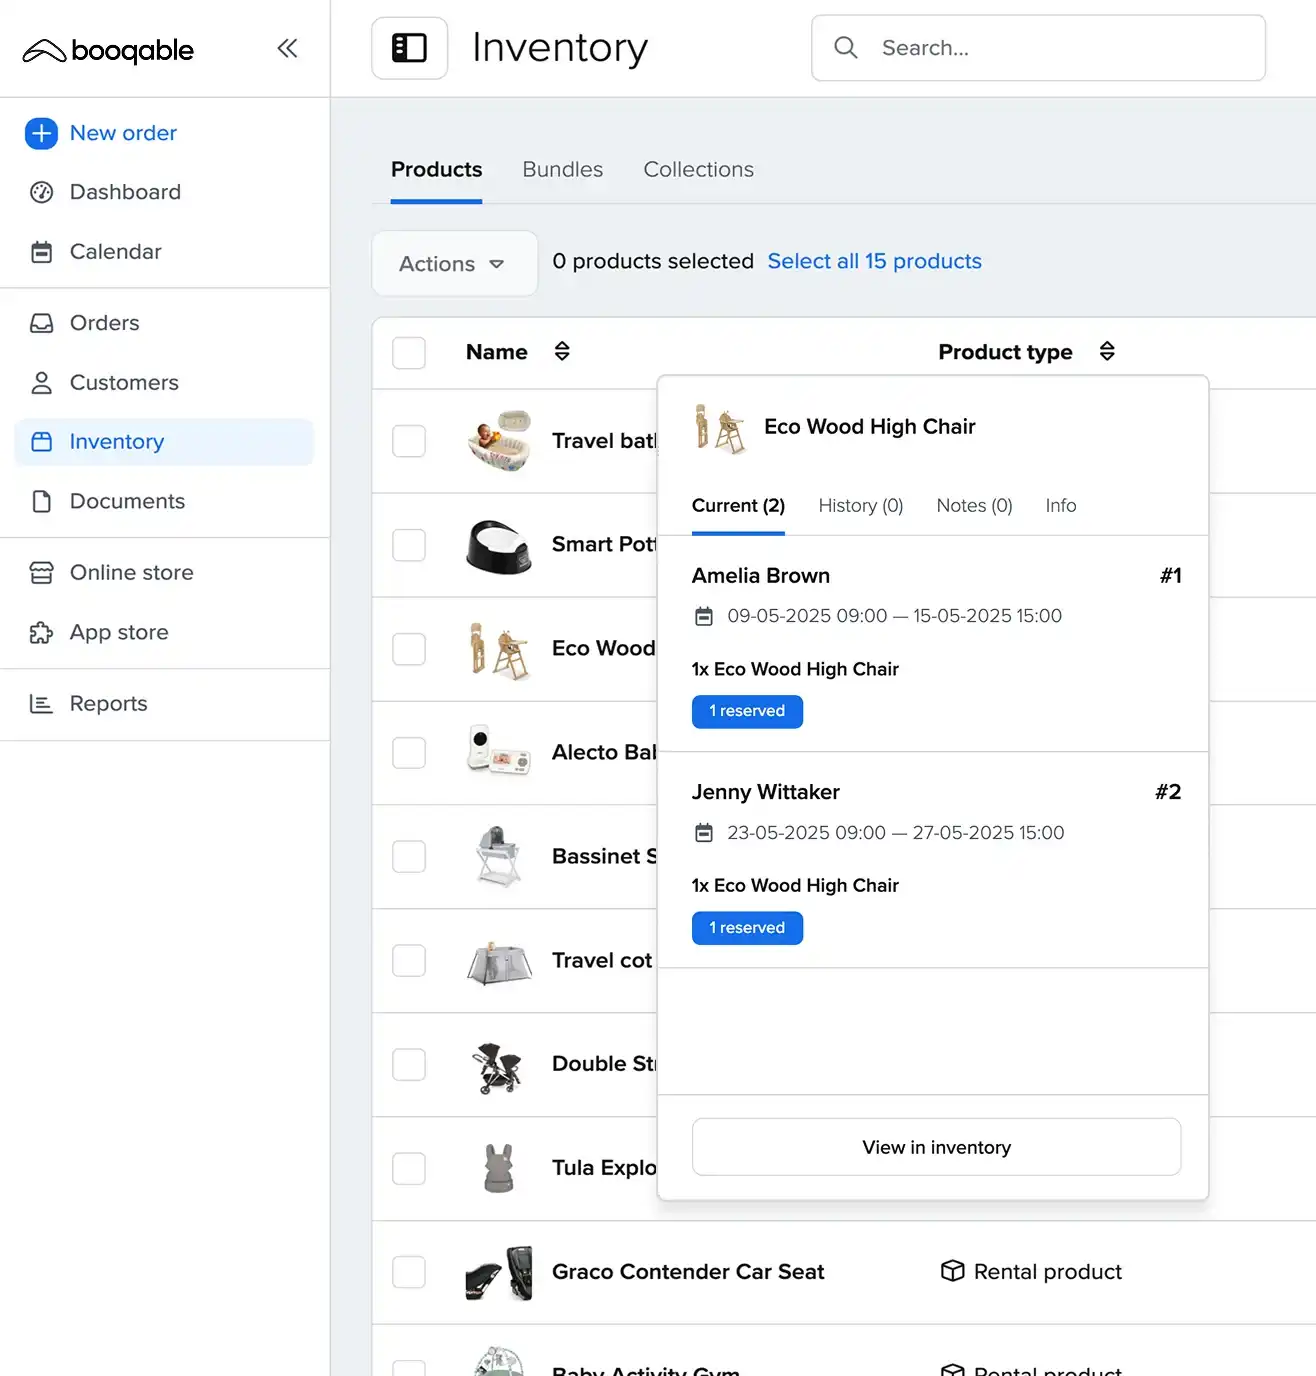Sort products by Product type

click(1107, 351)
